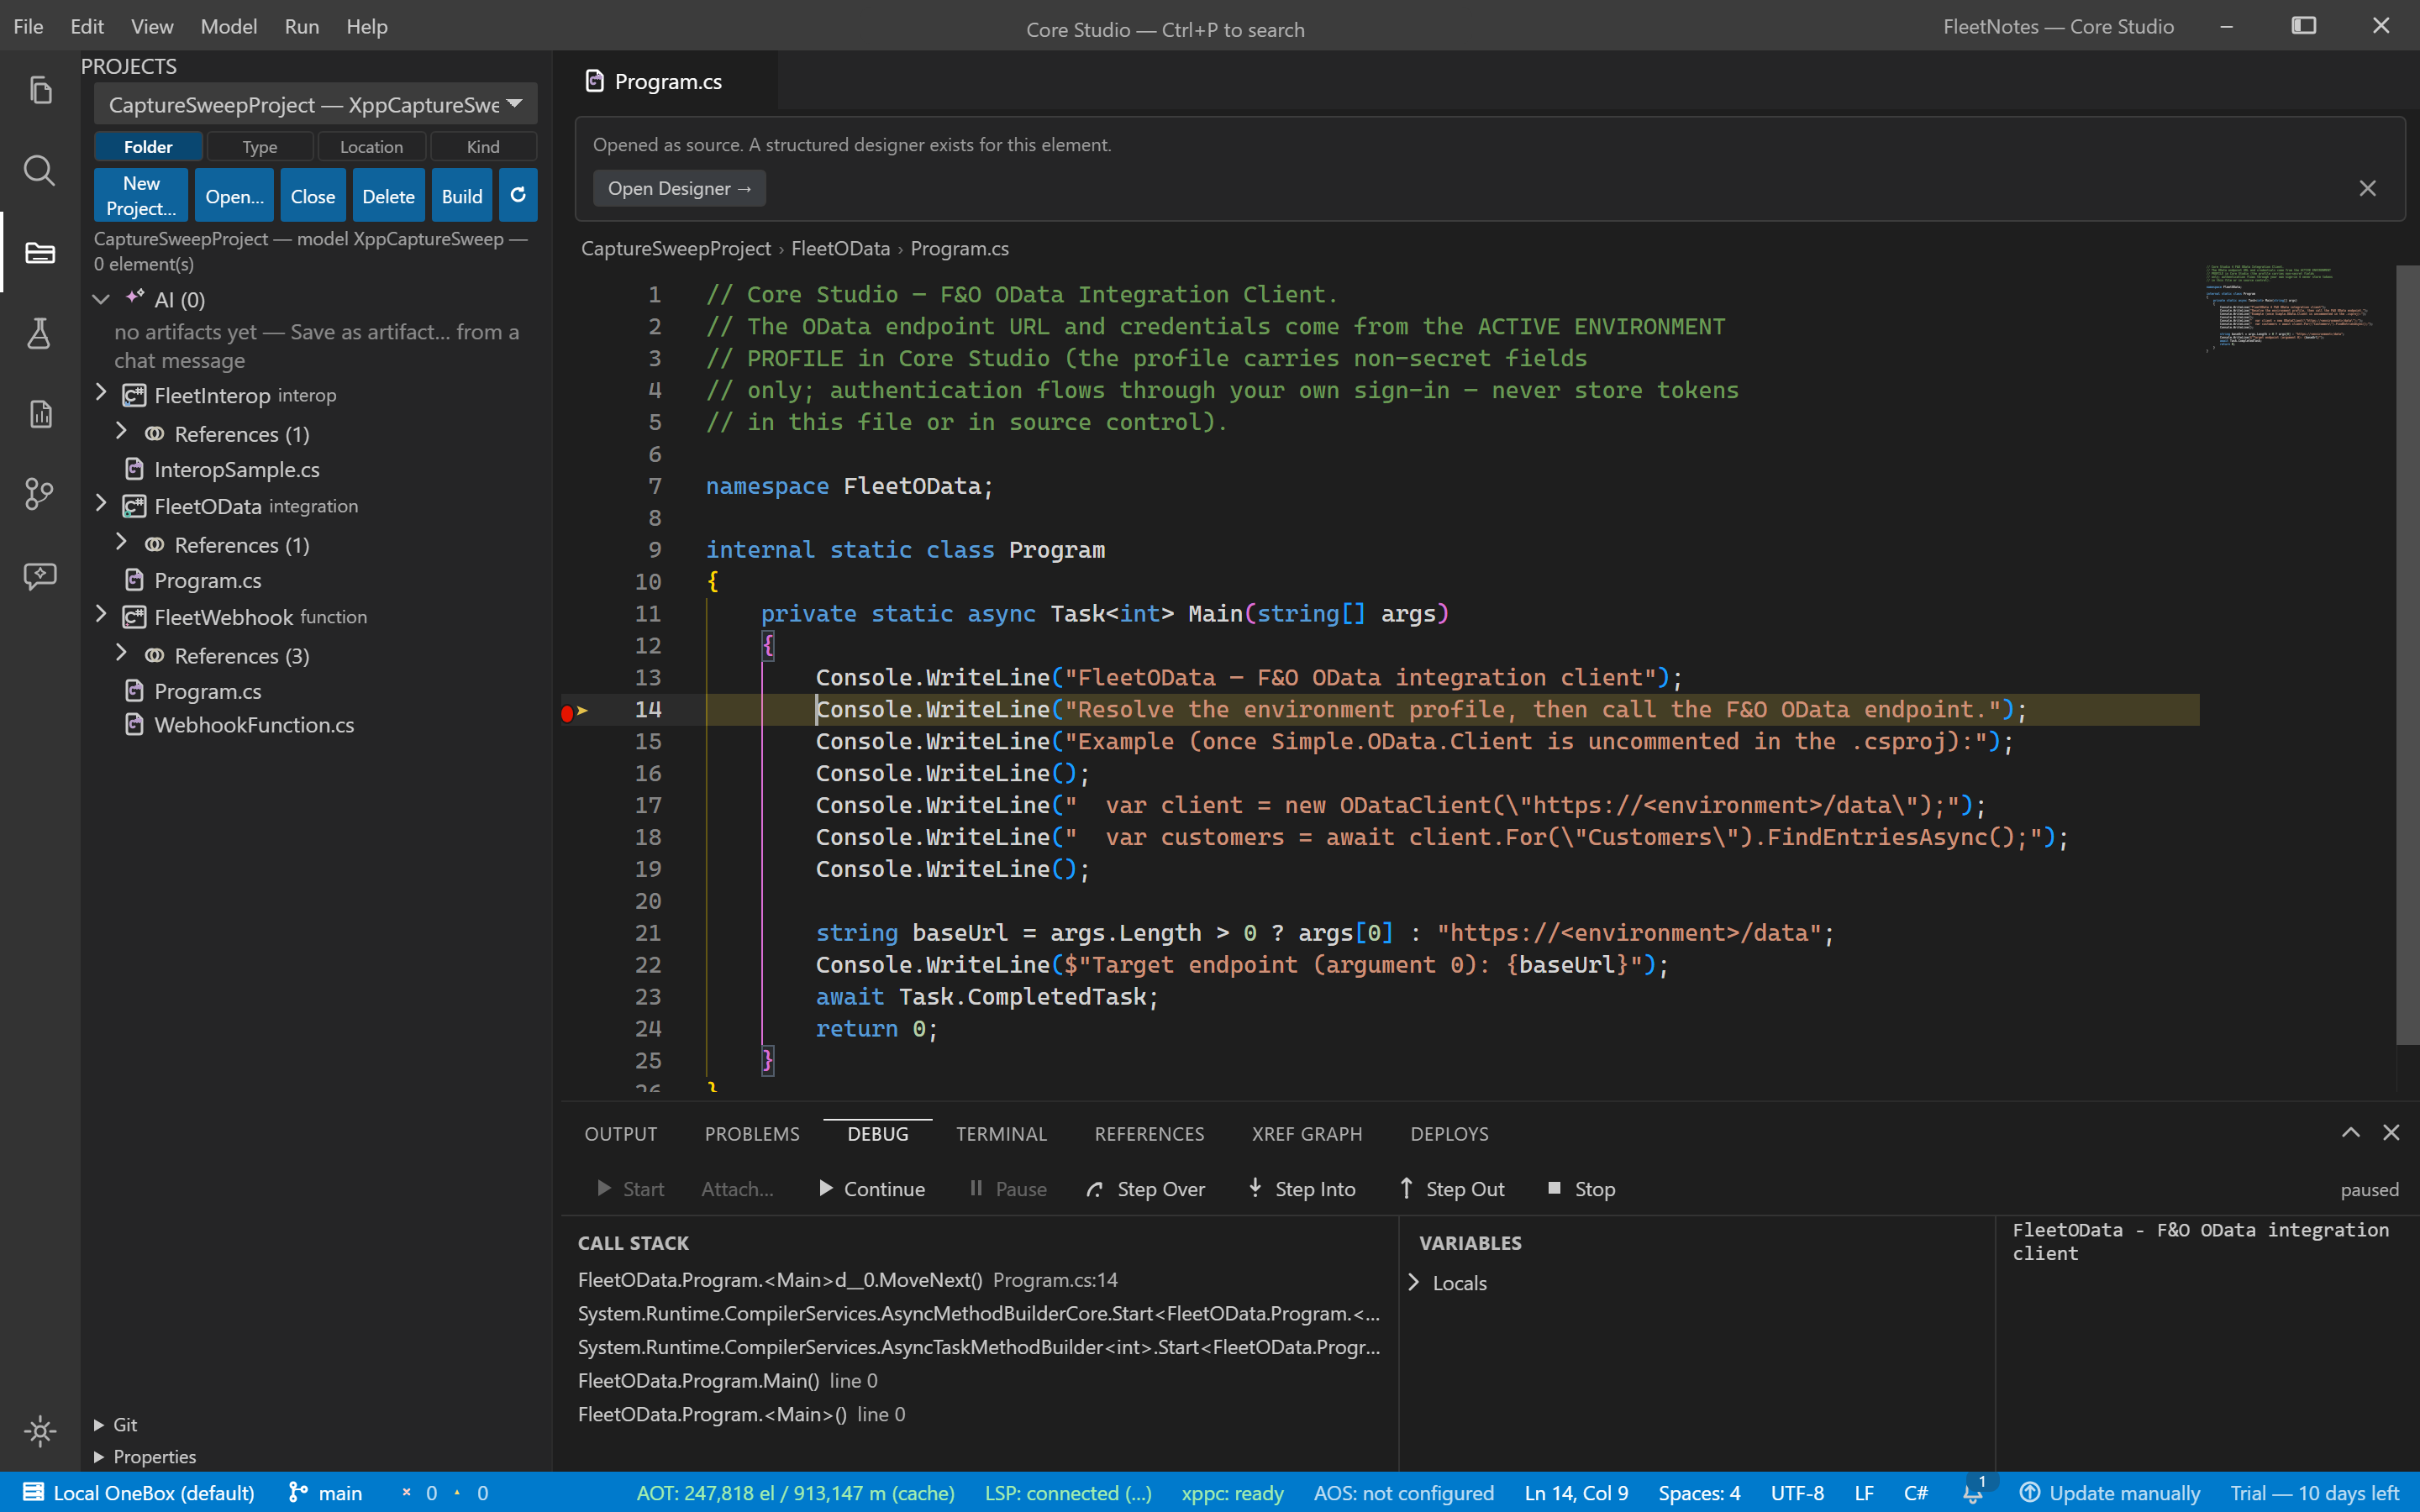Viewport: 2420px width, 1512px height.
Task: Switch grouping to Location
Action: coord(371,146)
